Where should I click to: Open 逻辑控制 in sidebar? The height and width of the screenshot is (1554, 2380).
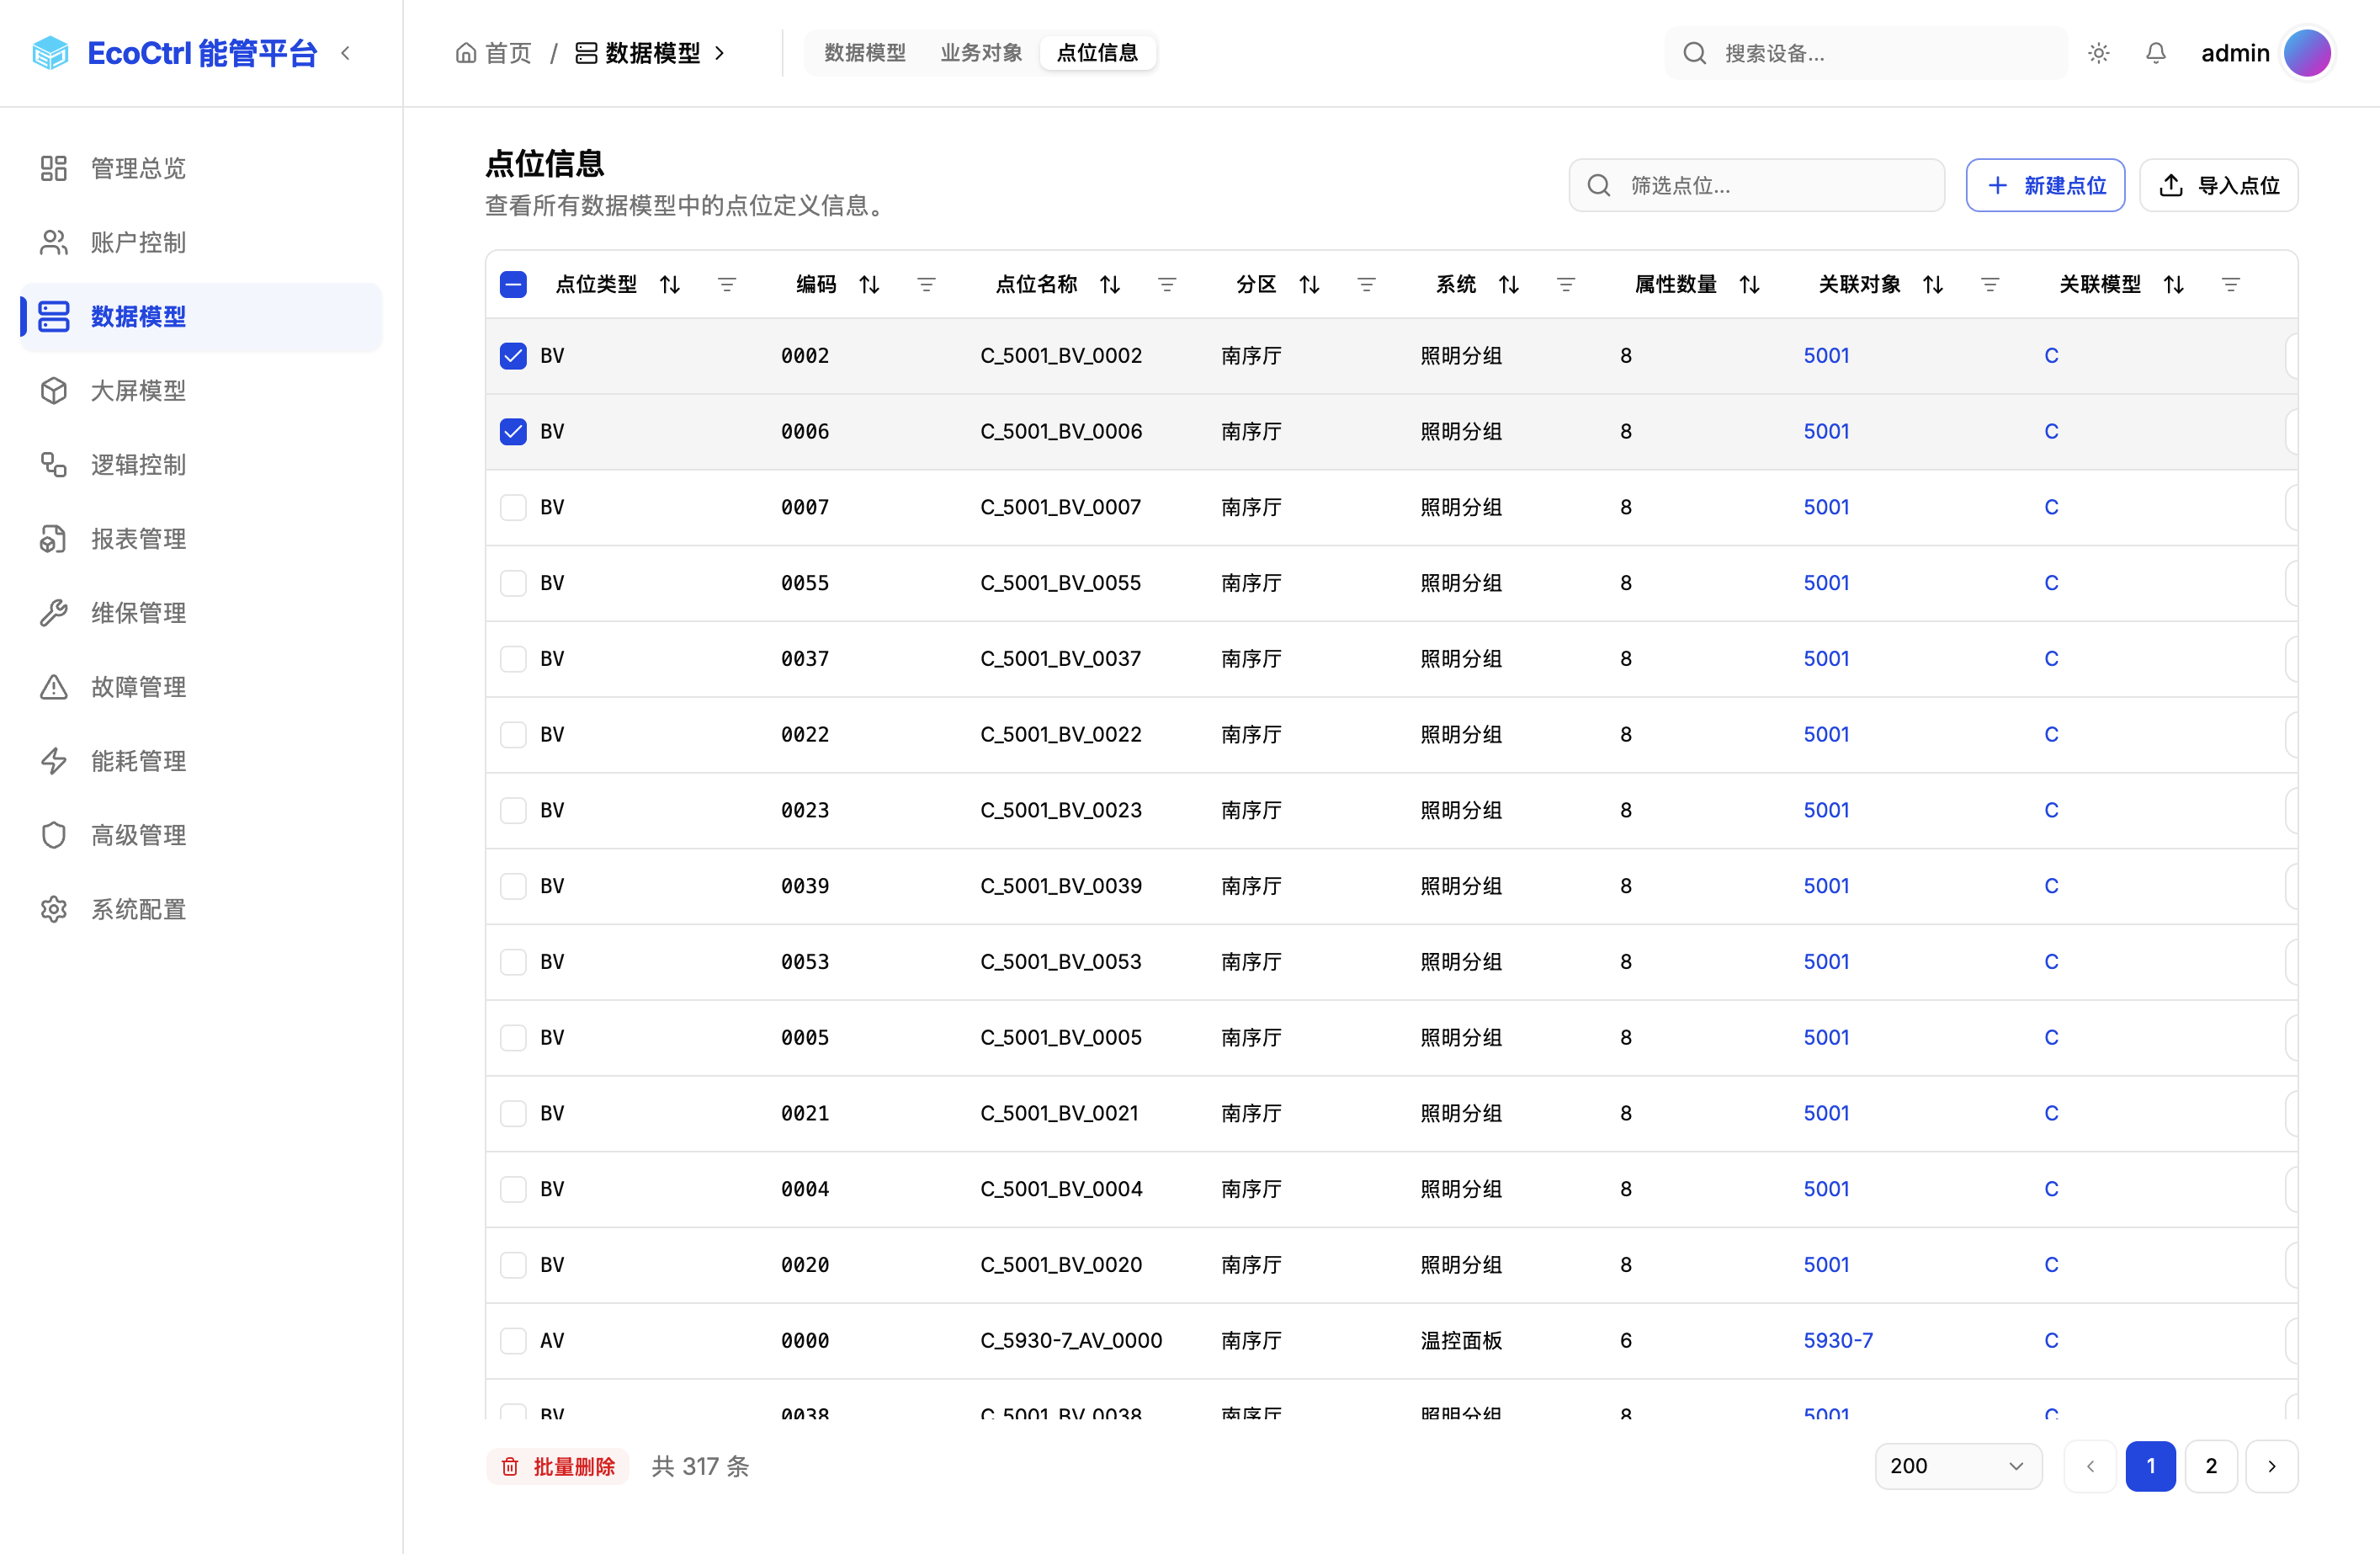click(x=200, y=465)
